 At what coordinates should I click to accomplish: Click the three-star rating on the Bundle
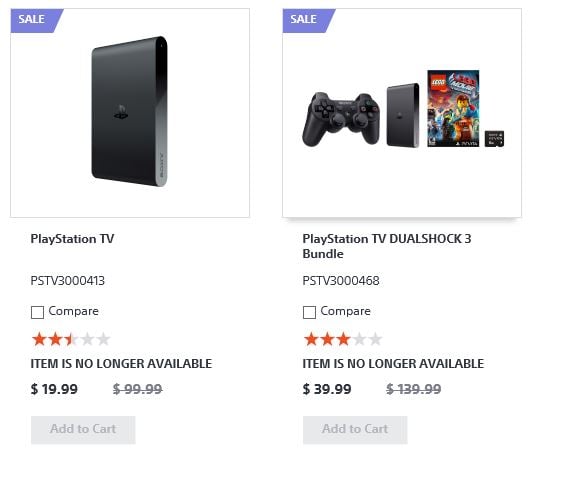343,339
